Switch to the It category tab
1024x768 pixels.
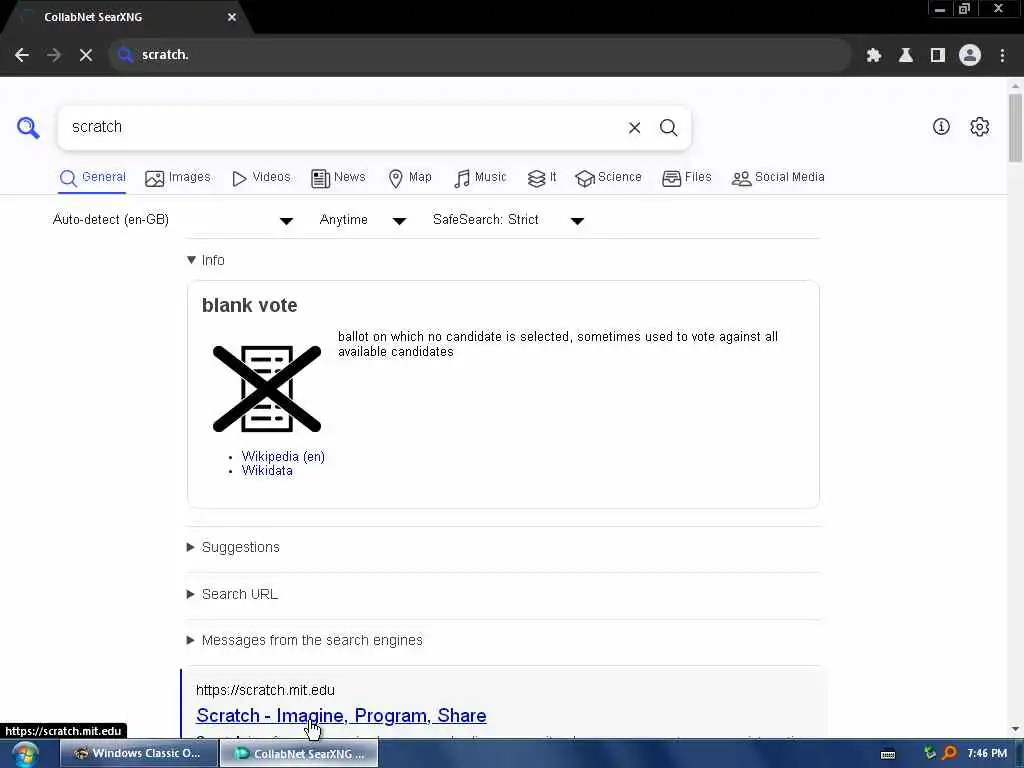click(542, 178)
